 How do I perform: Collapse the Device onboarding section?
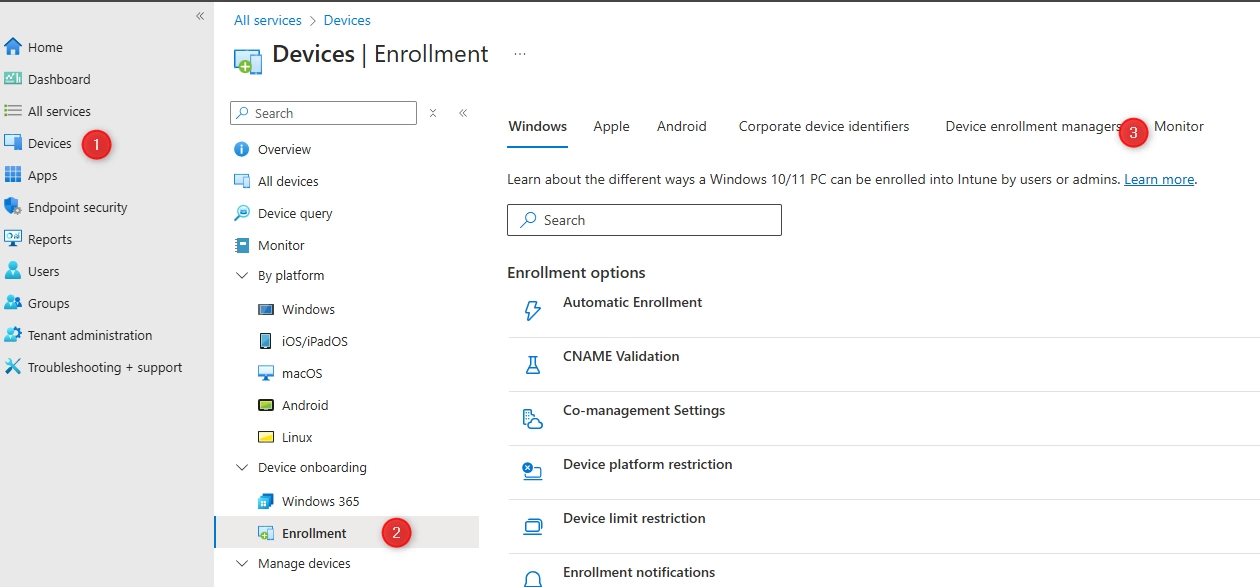click(241, 467)
